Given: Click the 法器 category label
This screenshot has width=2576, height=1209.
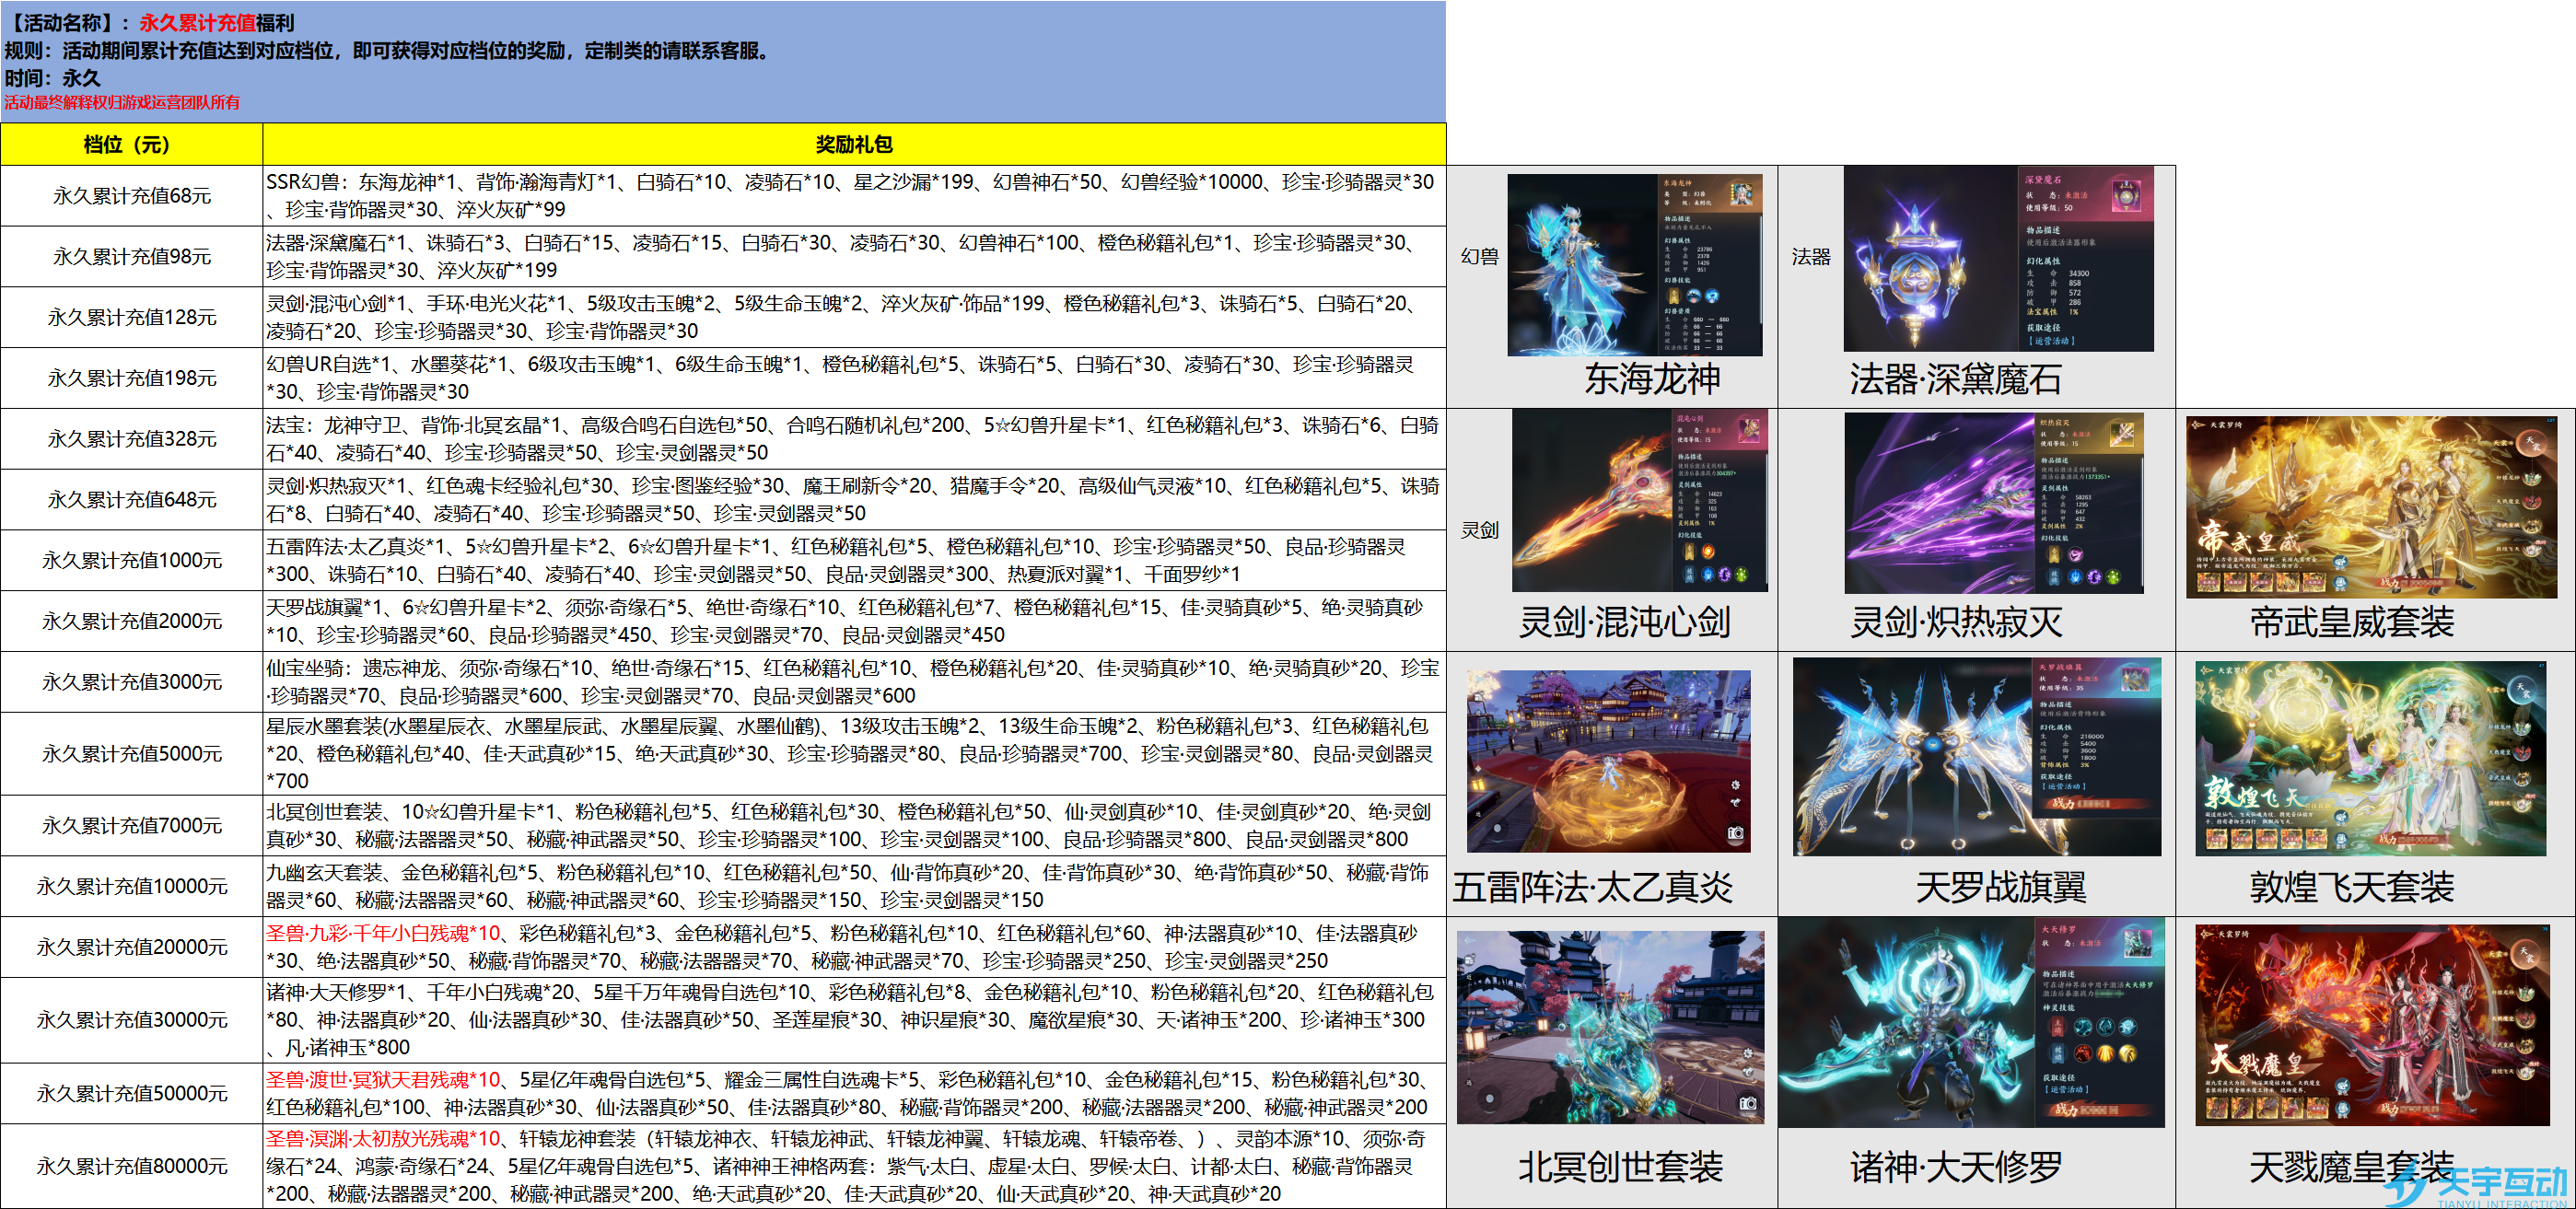Looking at the screenshot, I should 1811,257.
